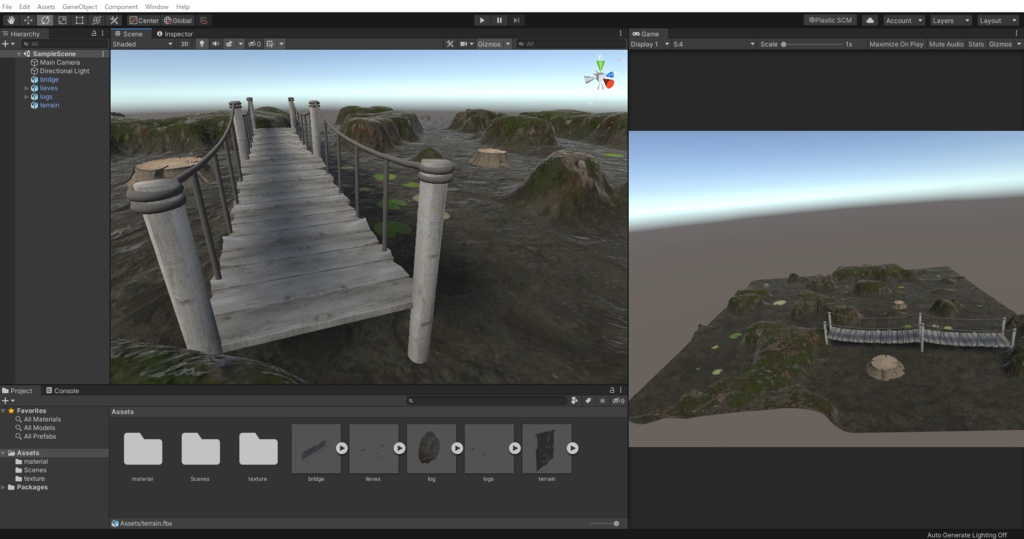Toggle grid snapping icon in the main toolbar
The height and width of the screenshot is (539, 1024).
pos(204,20)
